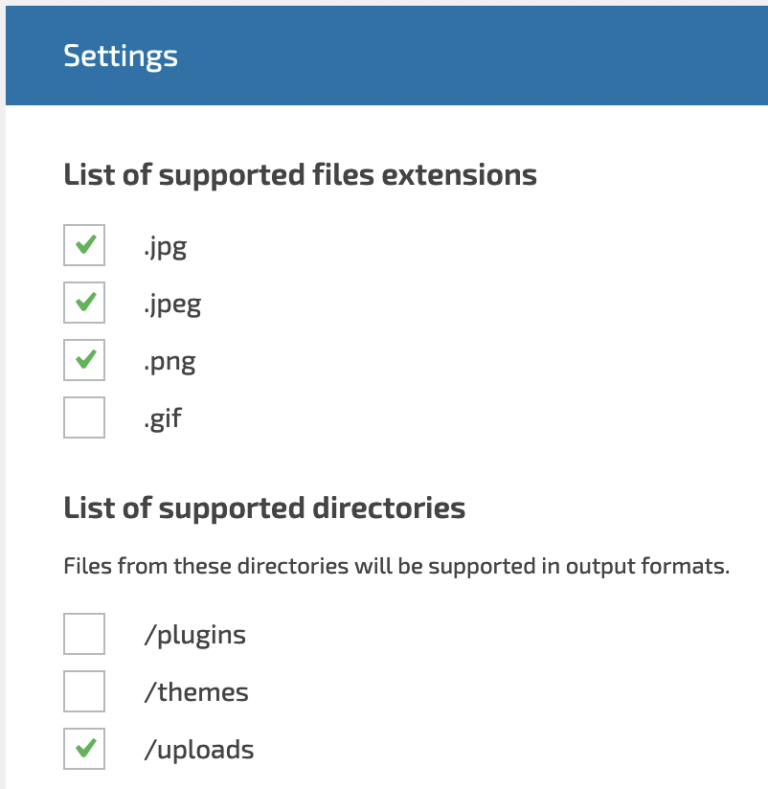Click the /themes label text

196,692
